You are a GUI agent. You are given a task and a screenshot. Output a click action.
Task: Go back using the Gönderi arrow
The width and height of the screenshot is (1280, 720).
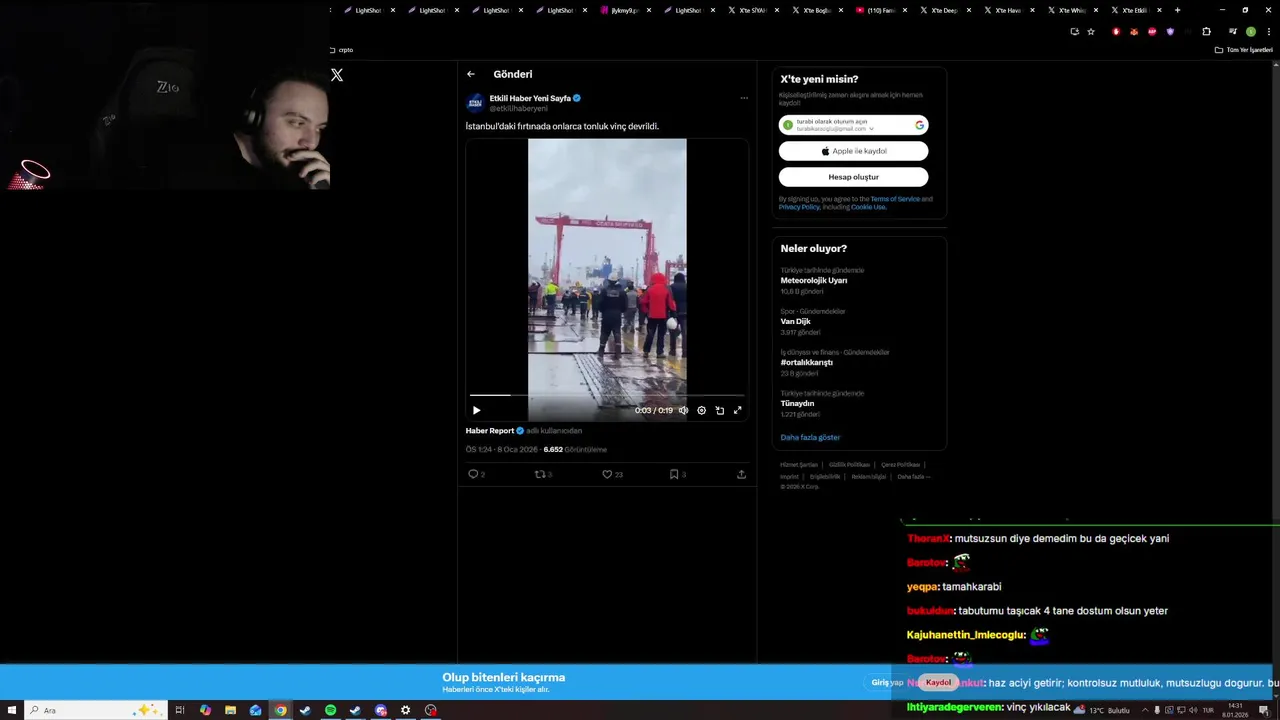(x=471, y=74)
